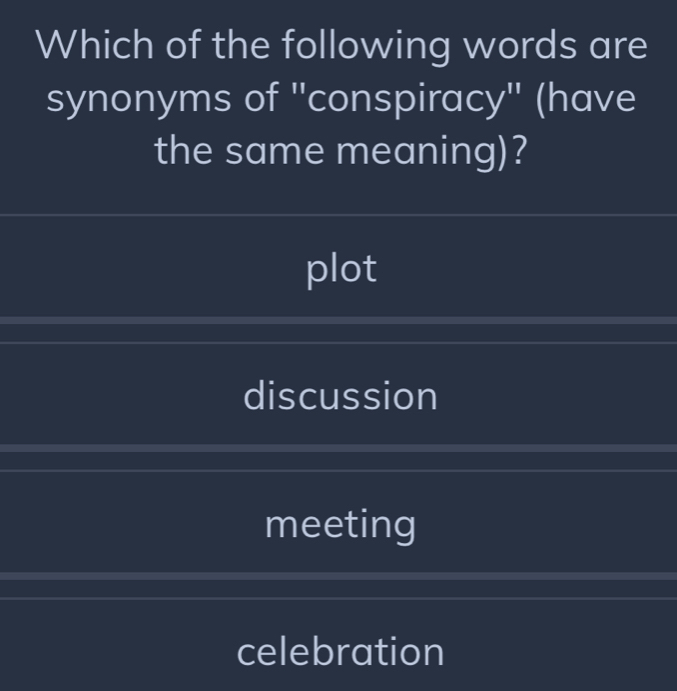
Task: Tap the word "celebration"
Action: tap(340, 651)
